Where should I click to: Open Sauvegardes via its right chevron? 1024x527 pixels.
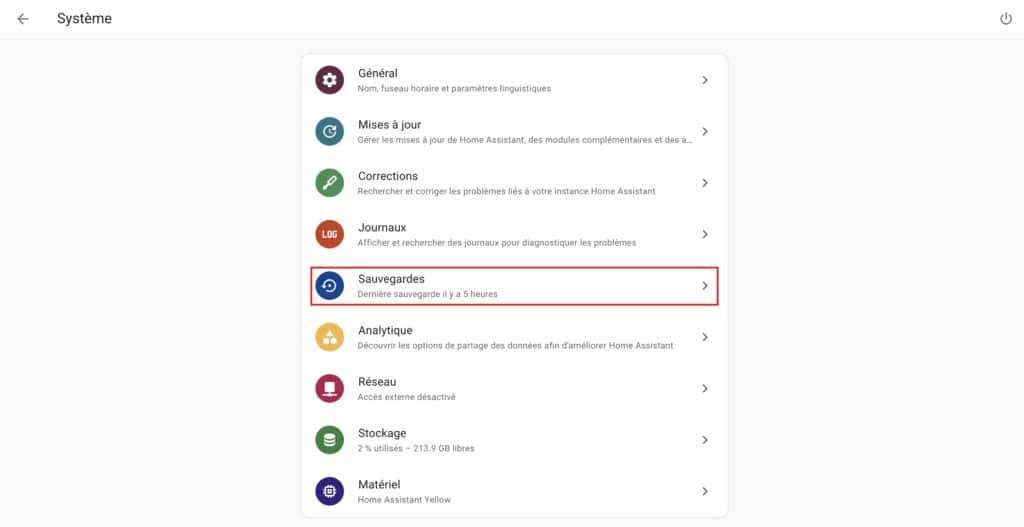[x=705, y=285]
